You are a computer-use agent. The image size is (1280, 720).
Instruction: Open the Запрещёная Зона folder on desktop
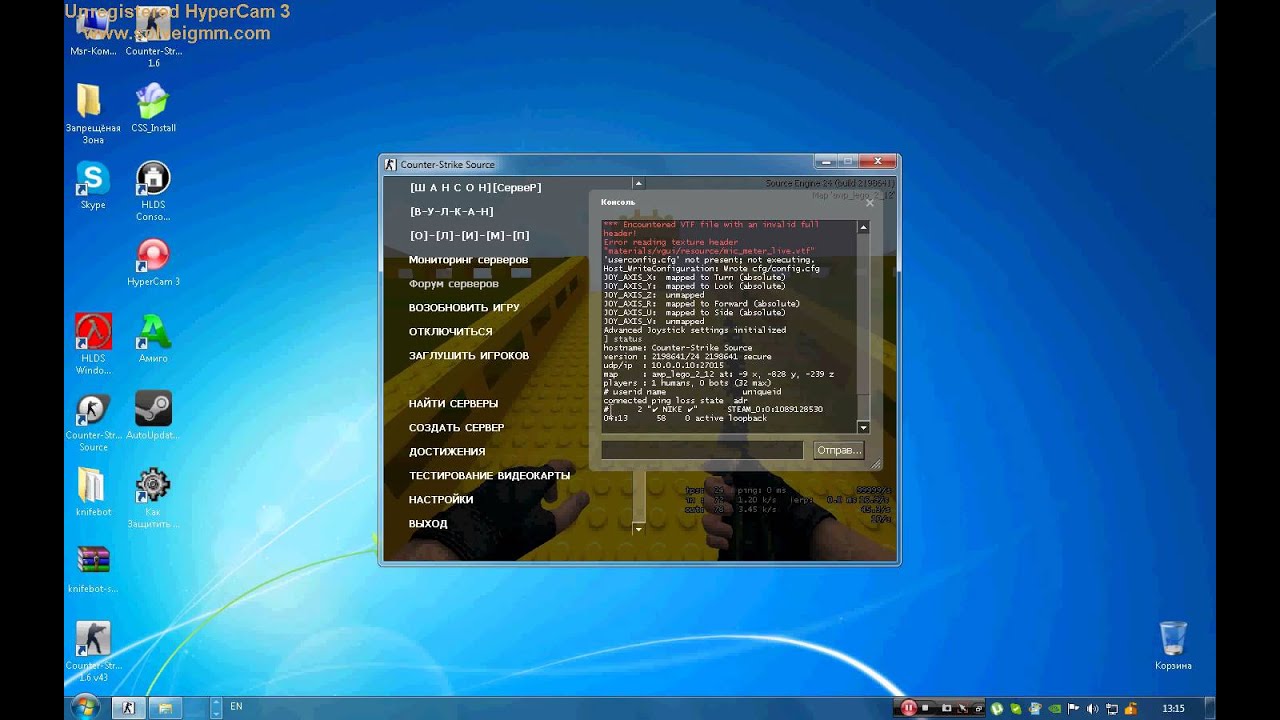[93, 112]
